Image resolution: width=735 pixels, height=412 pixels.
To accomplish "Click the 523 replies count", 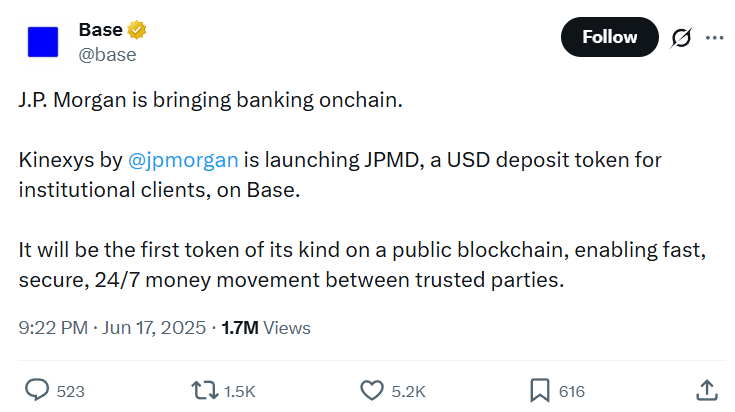I will click(x=70, y=391).
